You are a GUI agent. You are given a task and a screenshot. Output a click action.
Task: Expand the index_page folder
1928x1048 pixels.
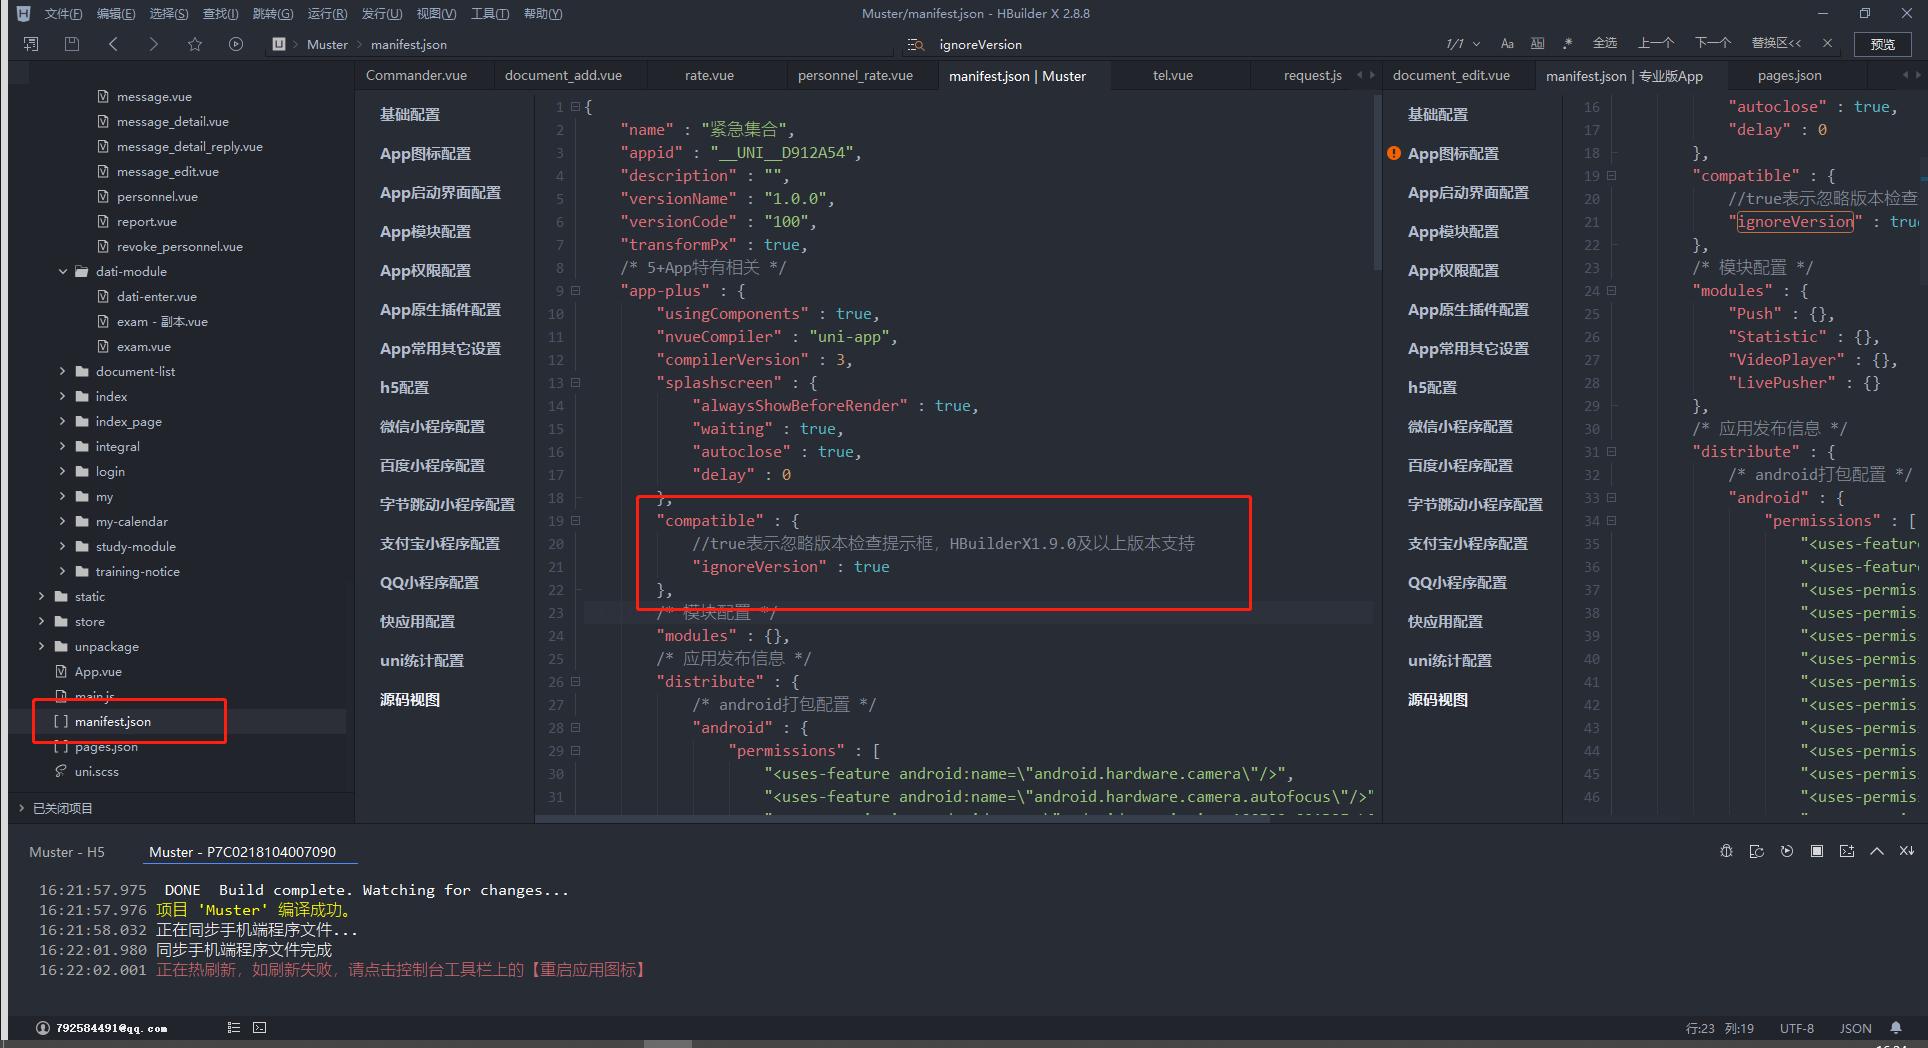coord(64,421)
